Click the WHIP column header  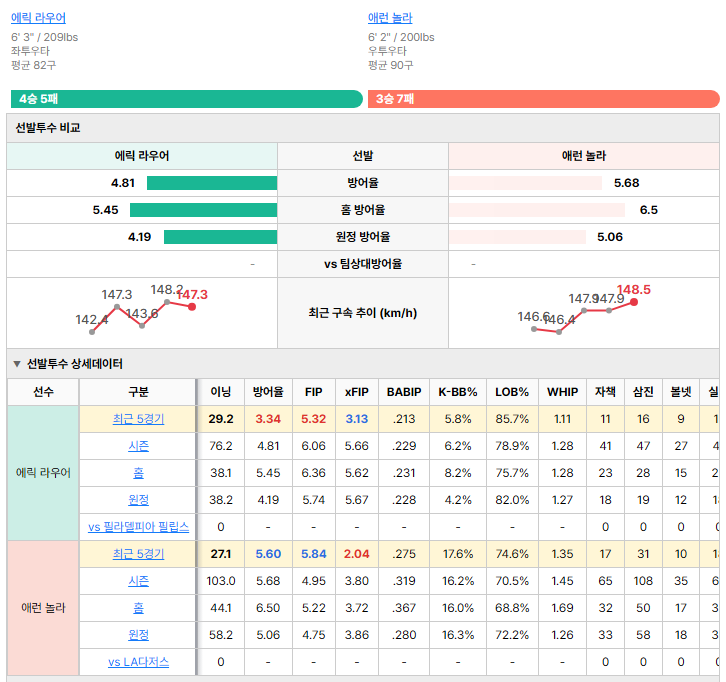tap(563, 392)
